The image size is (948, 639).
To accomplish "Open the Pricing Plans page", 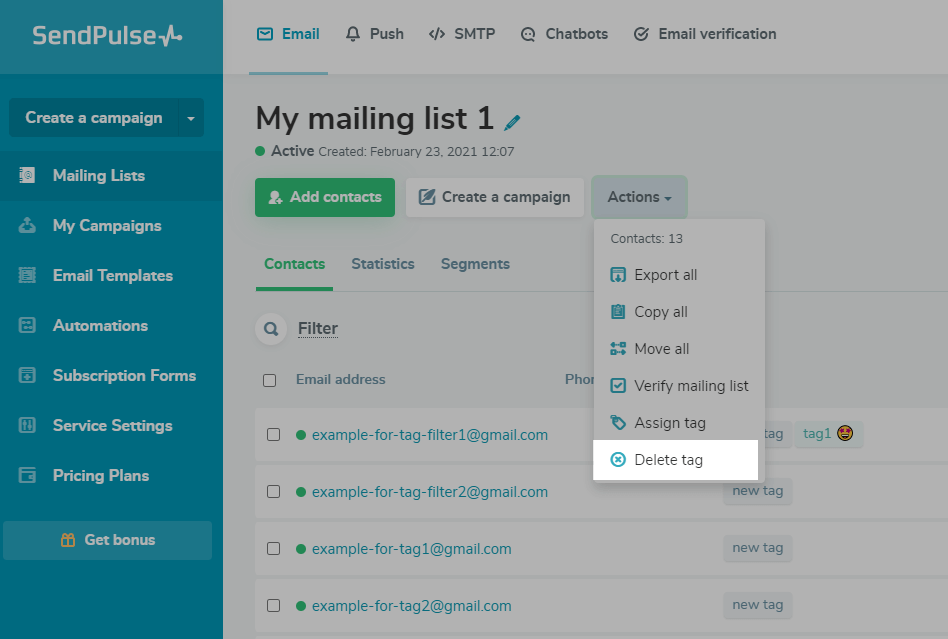I will [100, 476].
